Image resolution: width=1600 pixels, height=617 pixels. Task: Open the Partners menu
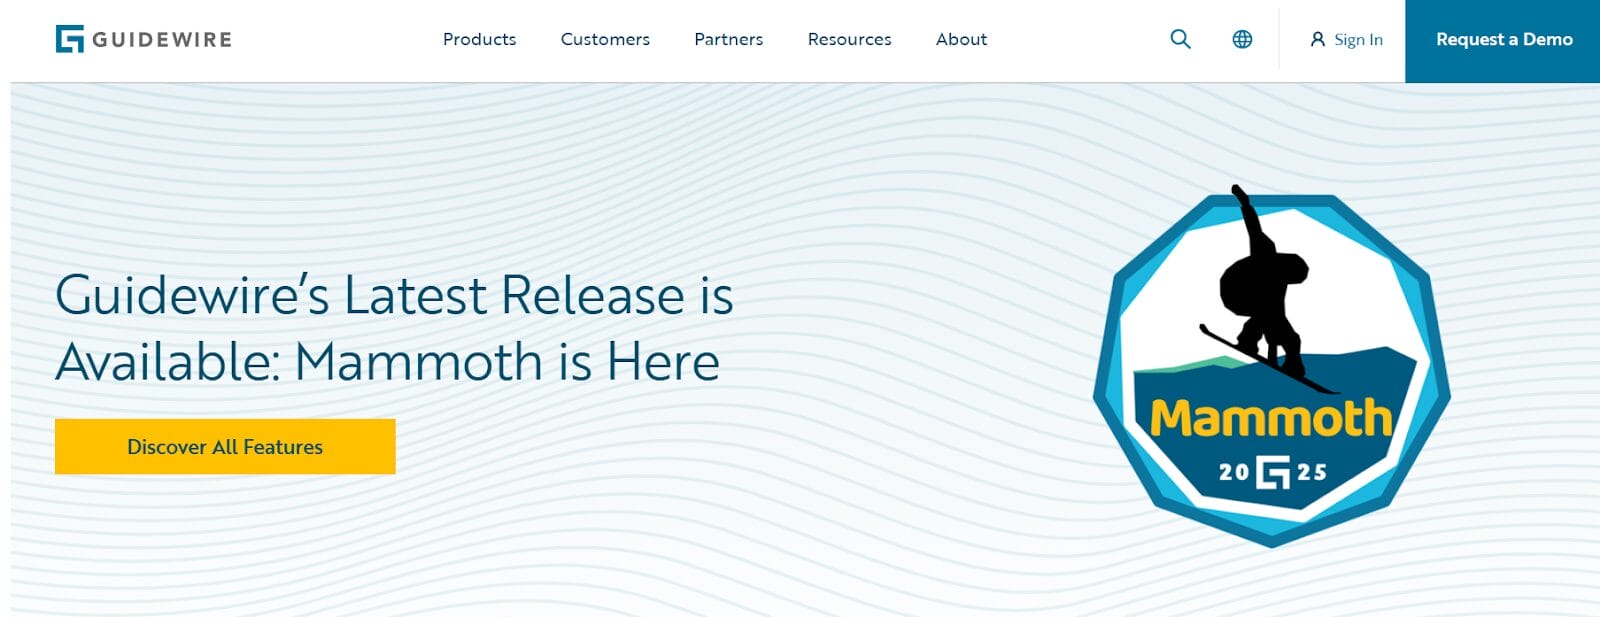point(728,39)
